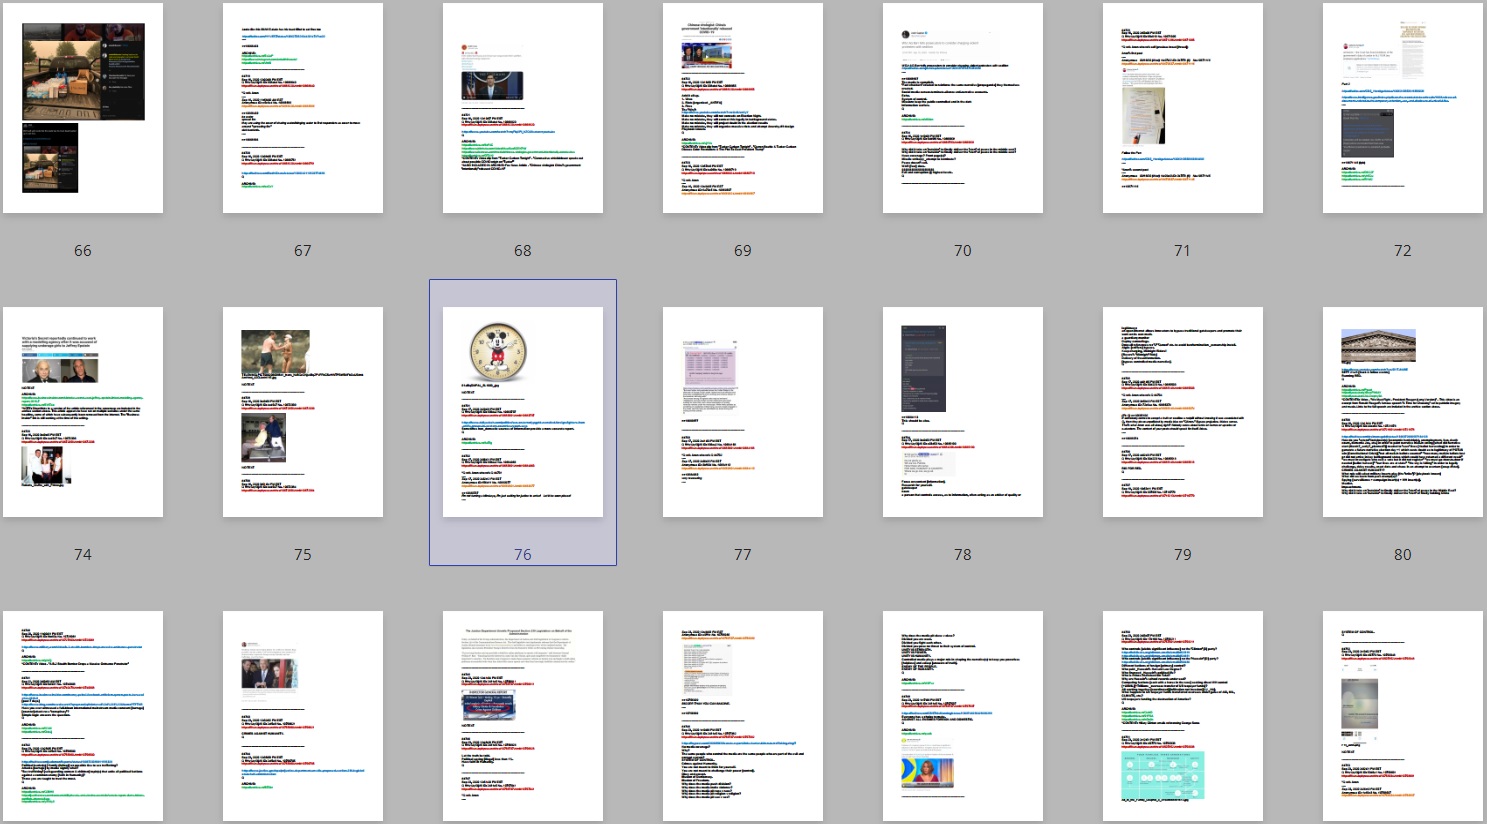Select thumbnail directly below page 76

click(x=523, y=716)
